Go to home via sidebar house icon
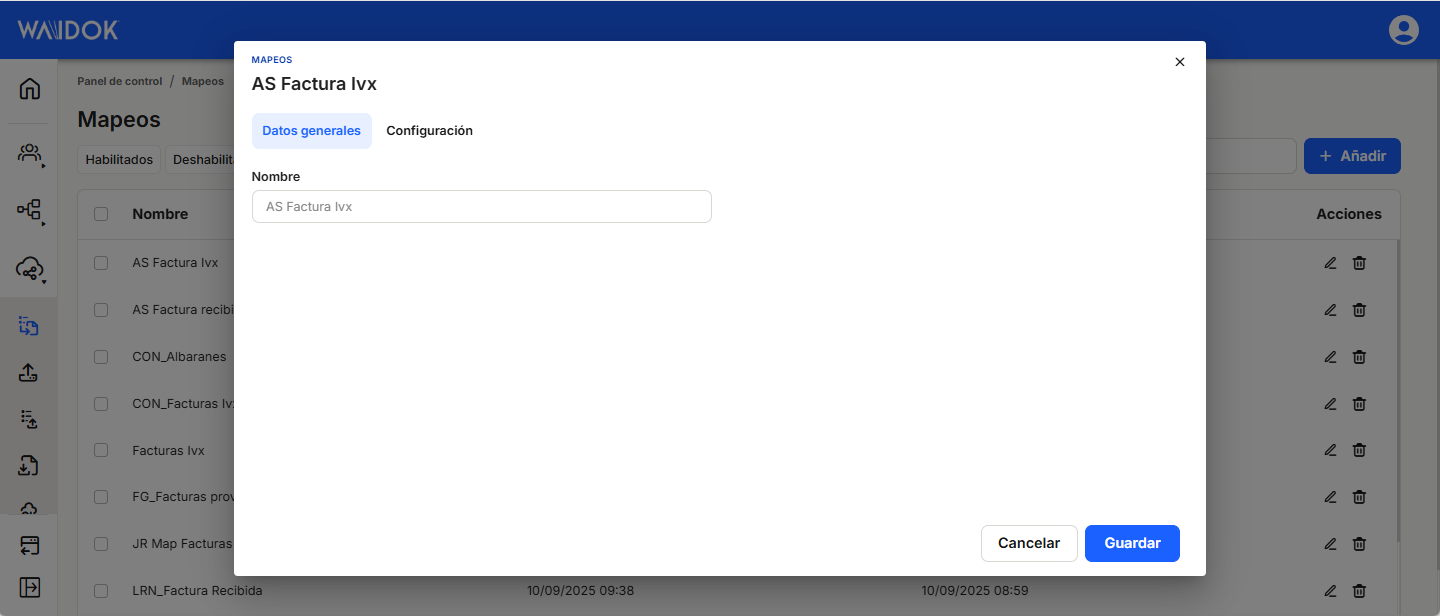 click(x=30, y=89)
